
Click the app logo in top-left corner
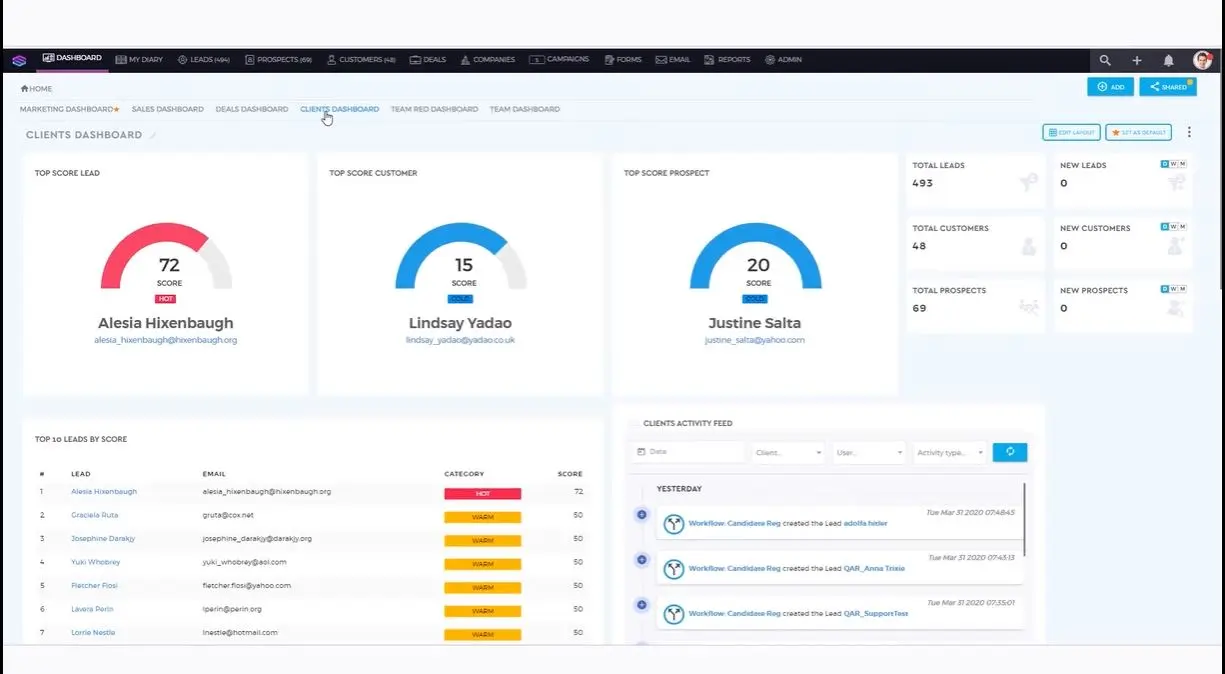(19, 60)
